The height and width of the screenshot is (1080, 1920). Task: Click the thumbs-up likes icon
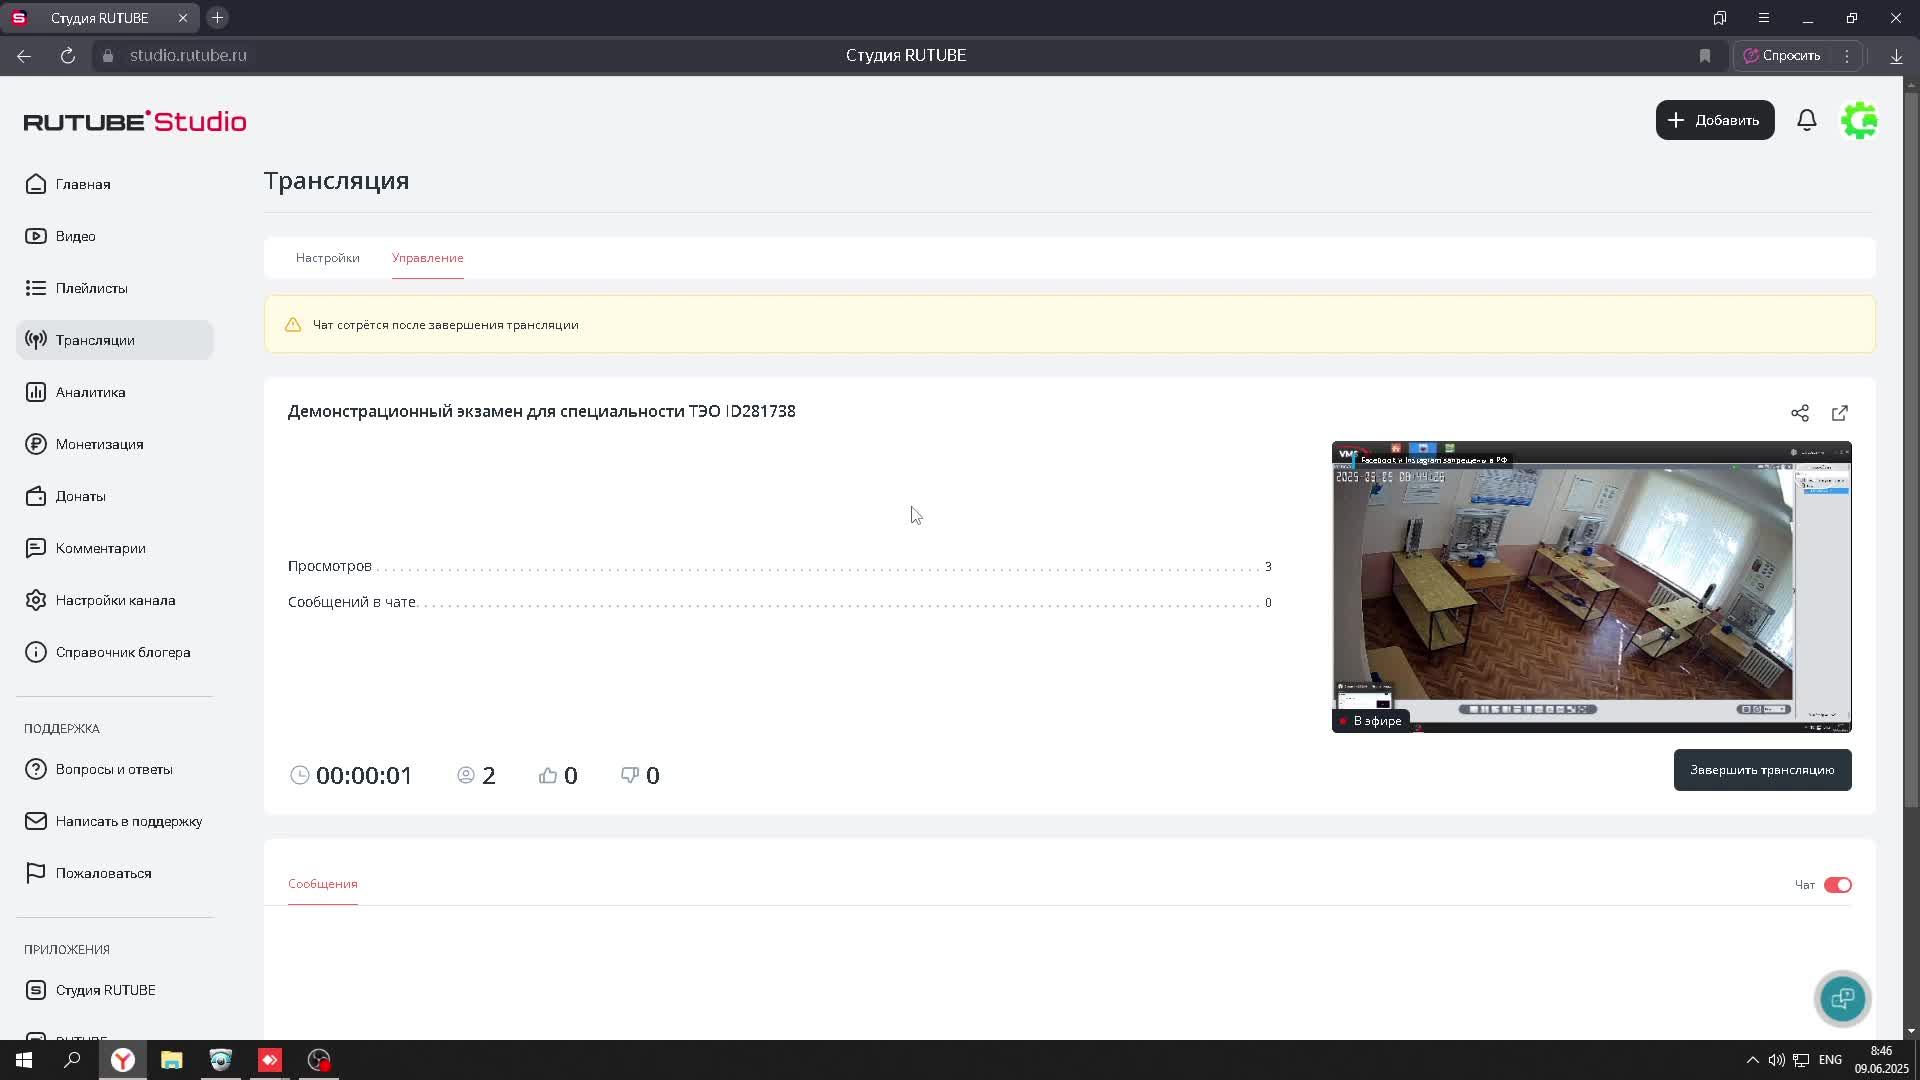[x=548, y=775]
